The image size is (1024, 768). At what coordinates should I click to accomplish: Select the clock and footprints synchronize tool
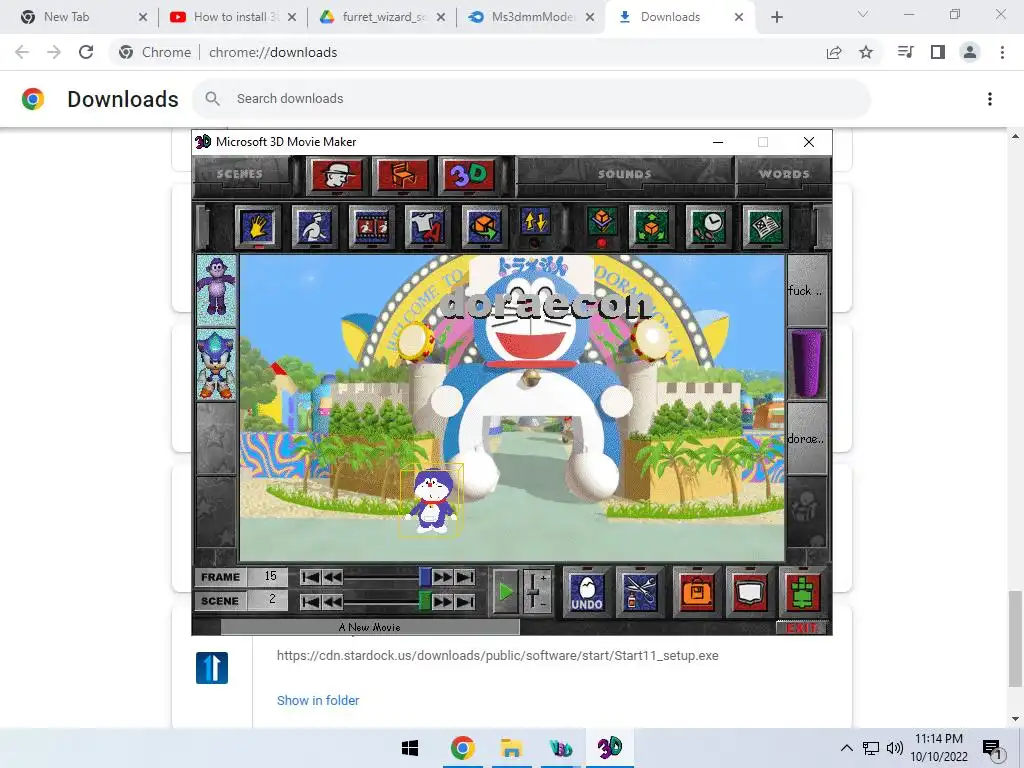coord(708,227)
